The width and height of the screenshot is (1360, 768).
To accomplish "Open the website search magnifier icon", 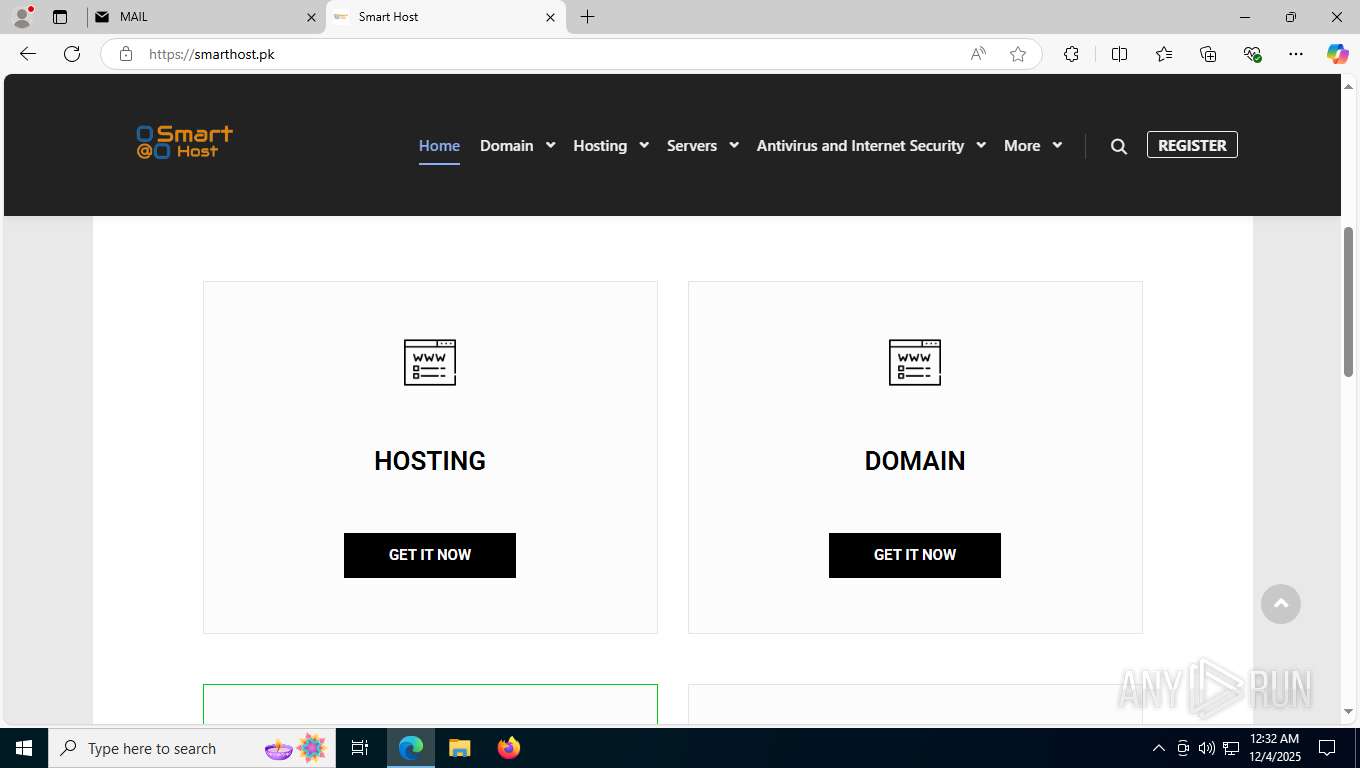I will tap(1119, 146).
